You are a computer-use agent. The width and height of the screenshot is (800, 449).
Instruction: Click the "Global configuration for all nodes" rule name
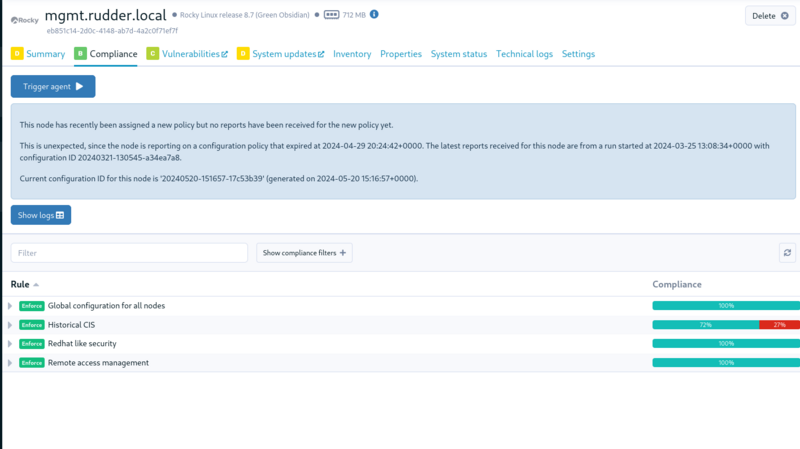coord(106,306)
